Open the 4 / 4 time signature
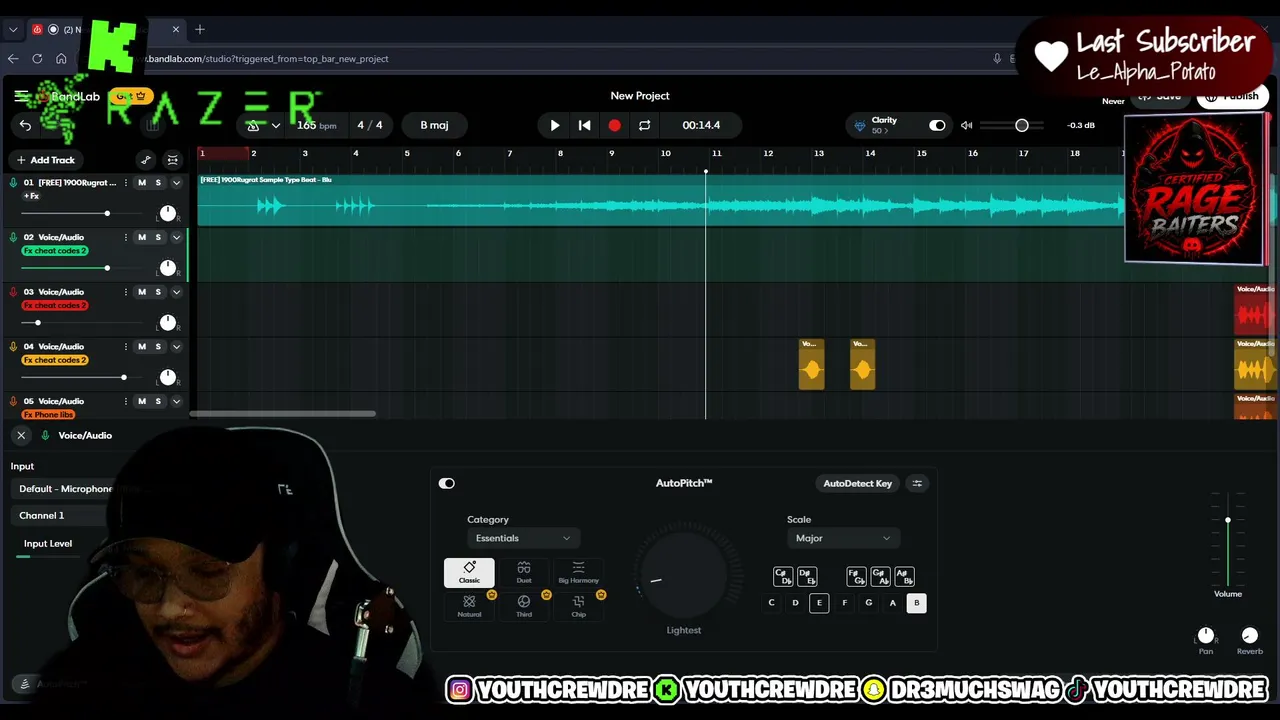Screen dimensions: 1280x720 370,125
